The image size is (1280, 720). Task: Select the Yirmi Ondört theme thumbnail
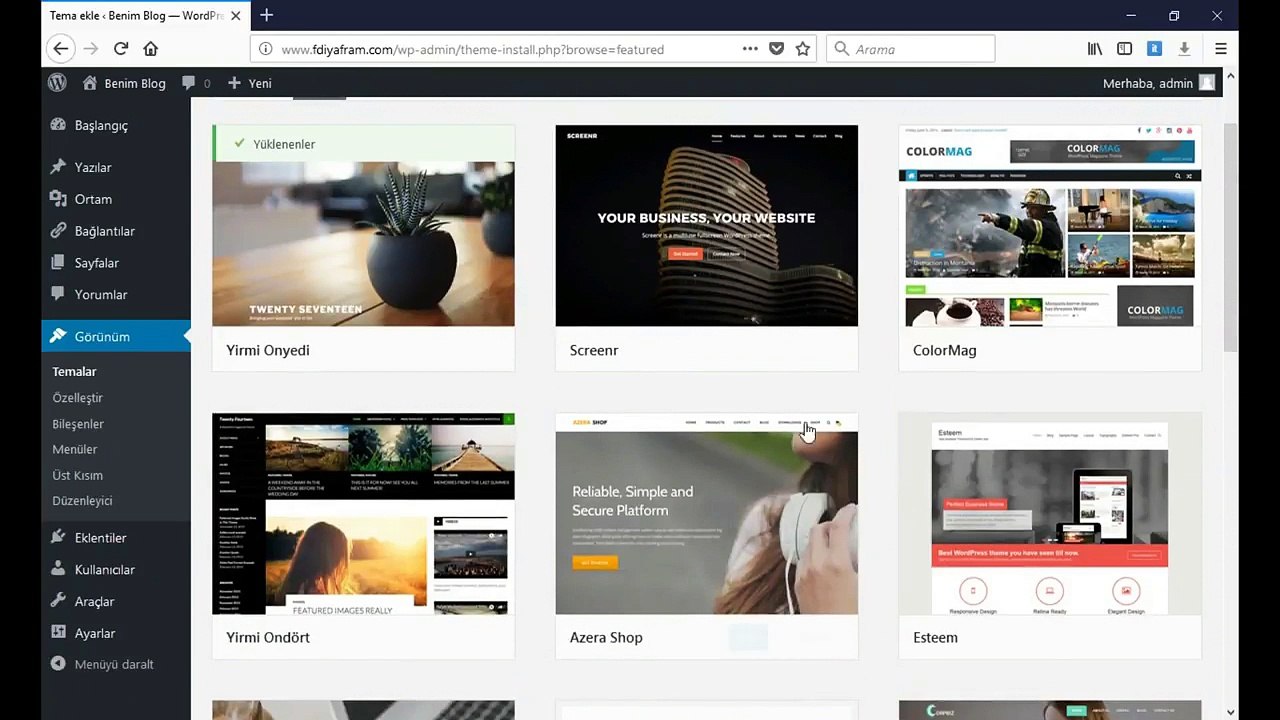pyautogui.click(x=363, y=514)
